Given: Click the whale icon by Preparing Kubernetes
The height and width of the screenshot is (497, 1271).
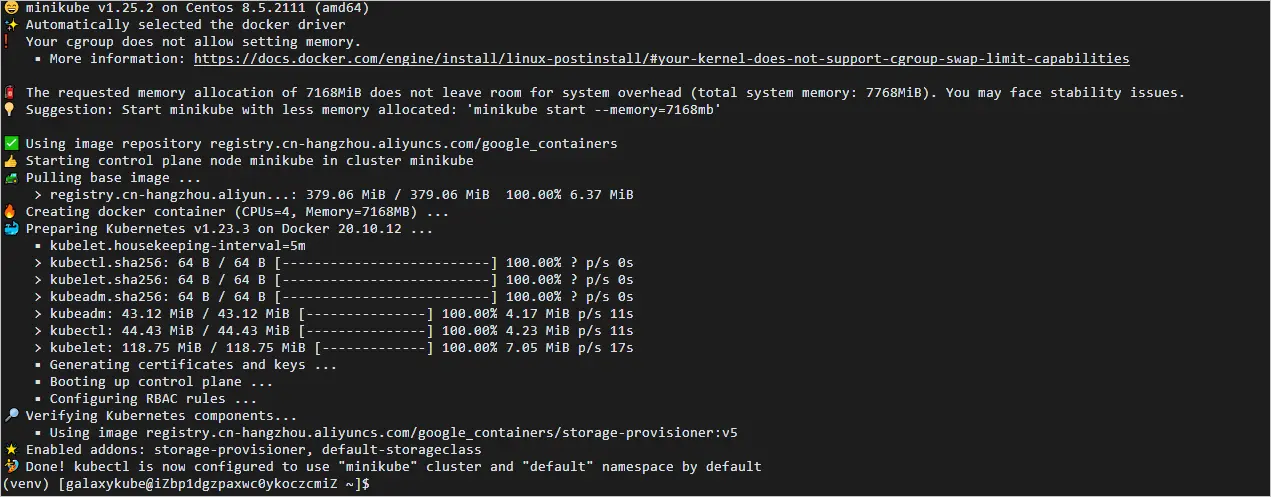Looking at the screenshot, I should coord(10,228).
